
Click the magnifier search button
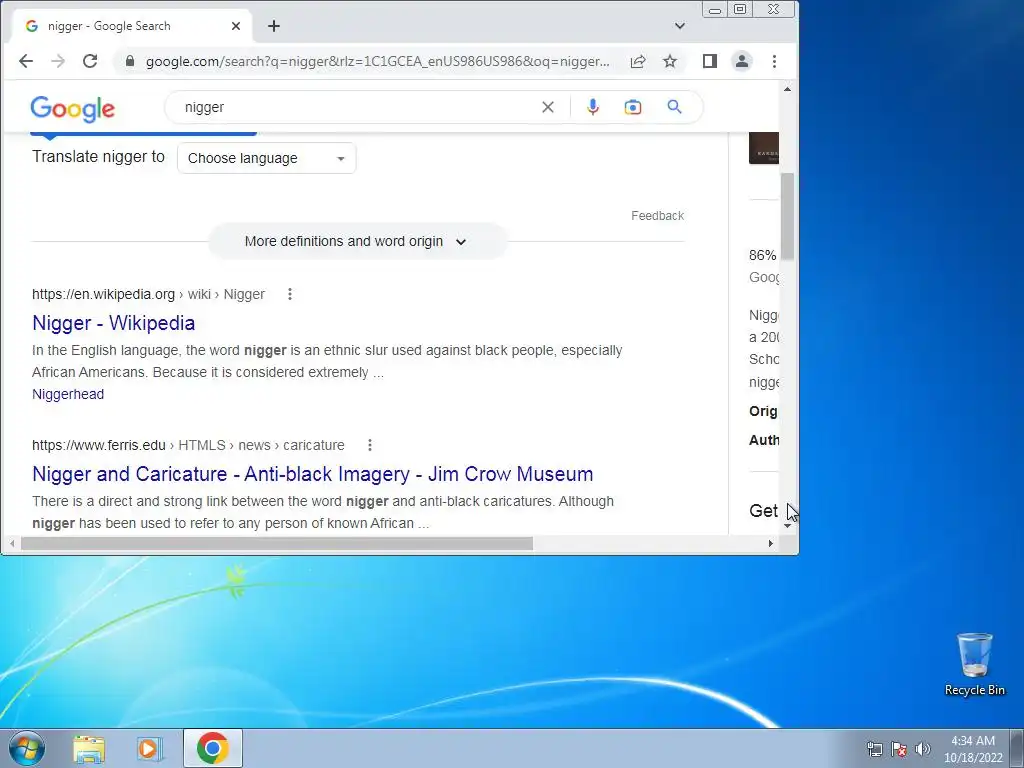(x=675, y=107)
